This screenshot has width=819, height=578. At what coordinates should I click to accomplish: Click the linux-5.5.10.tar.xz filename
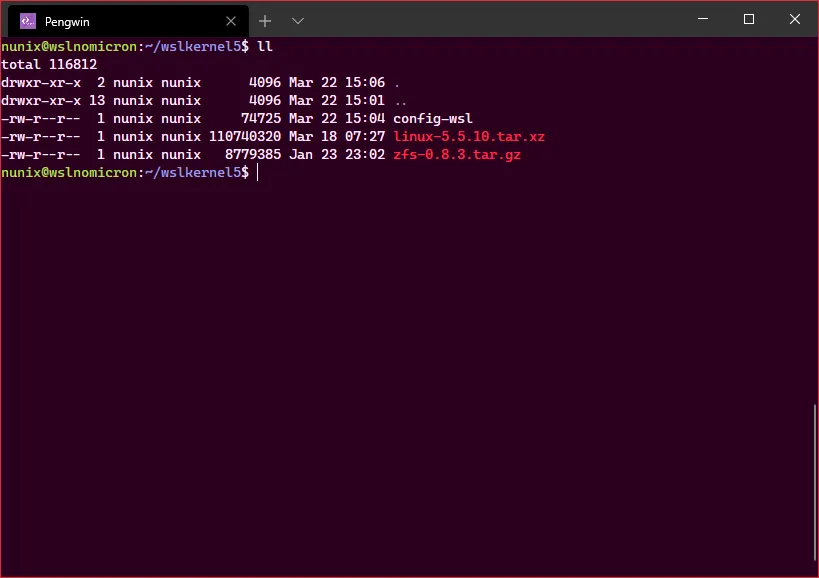coord(469,136)
